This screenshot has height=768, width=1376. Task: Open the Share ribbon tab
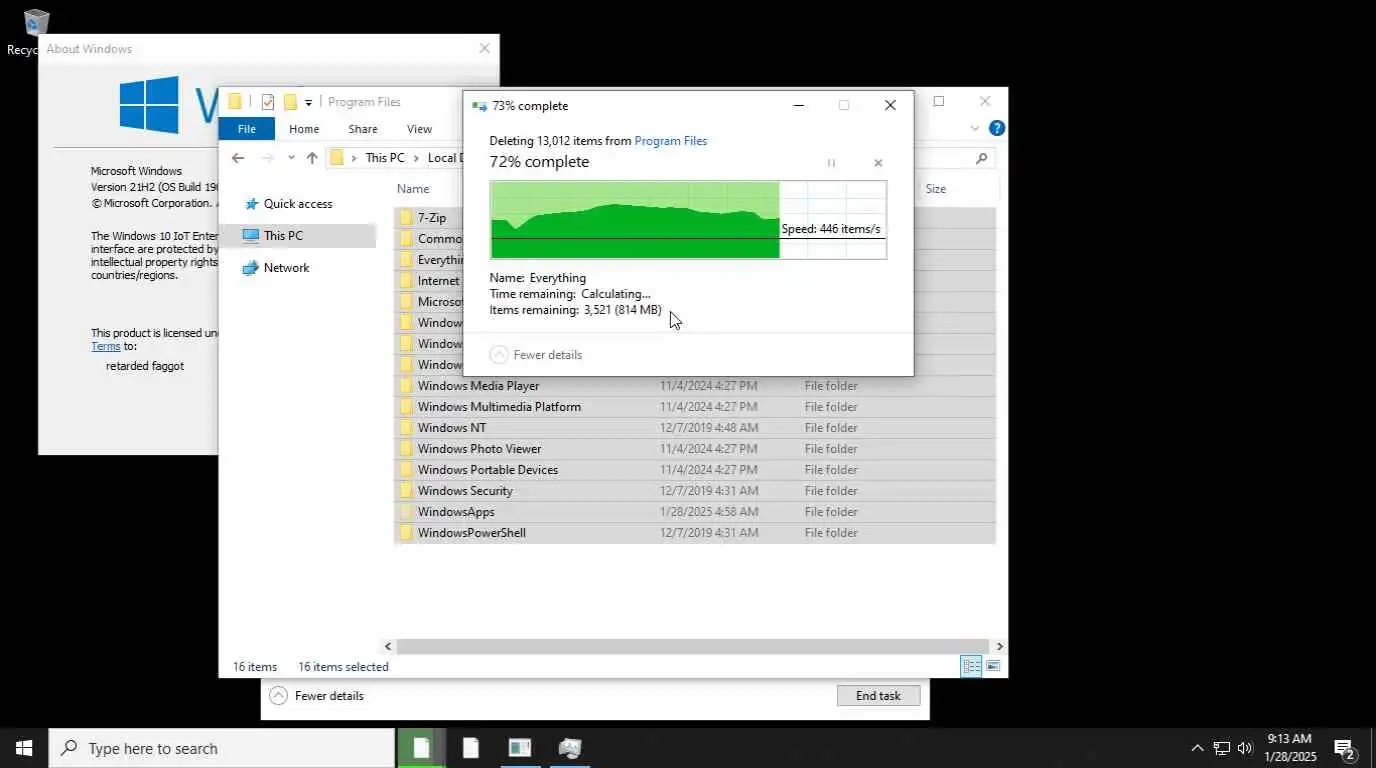click(363, 129)
